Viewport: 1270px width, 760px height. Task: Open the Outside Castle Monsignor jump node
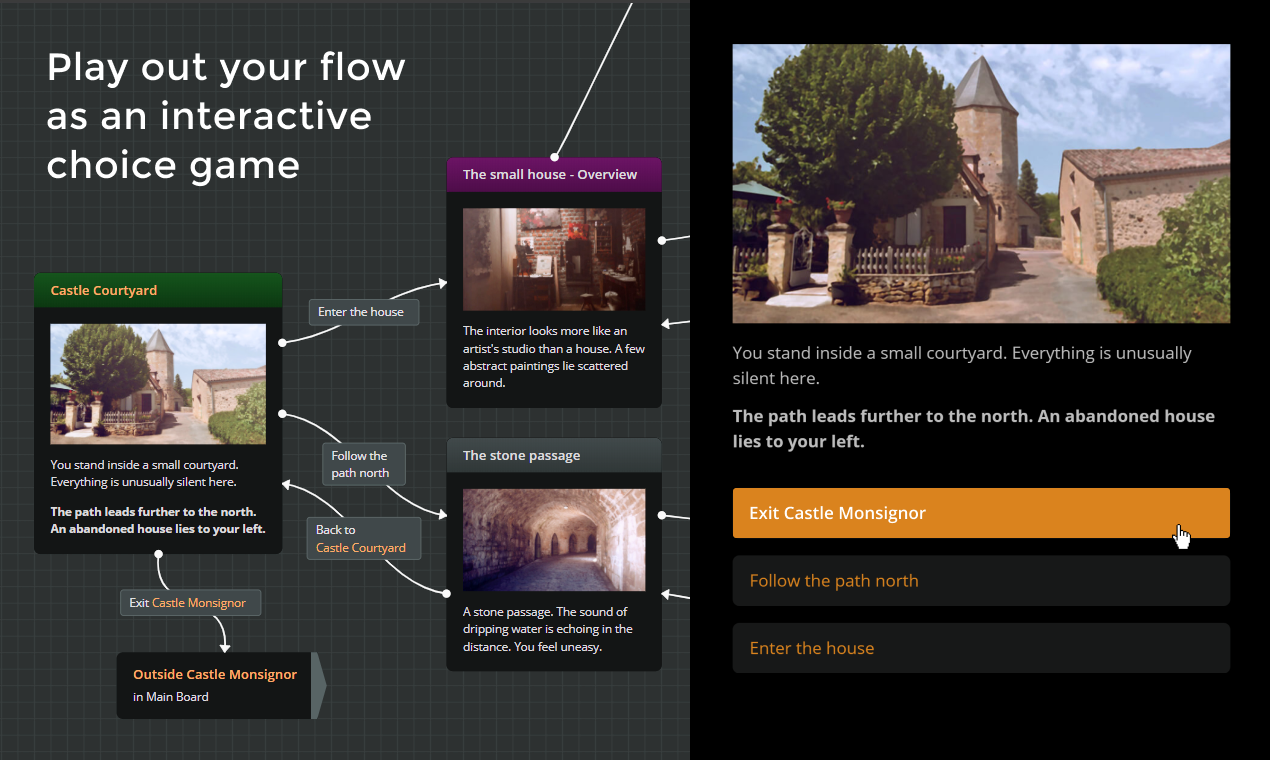[x=213, y=685]
